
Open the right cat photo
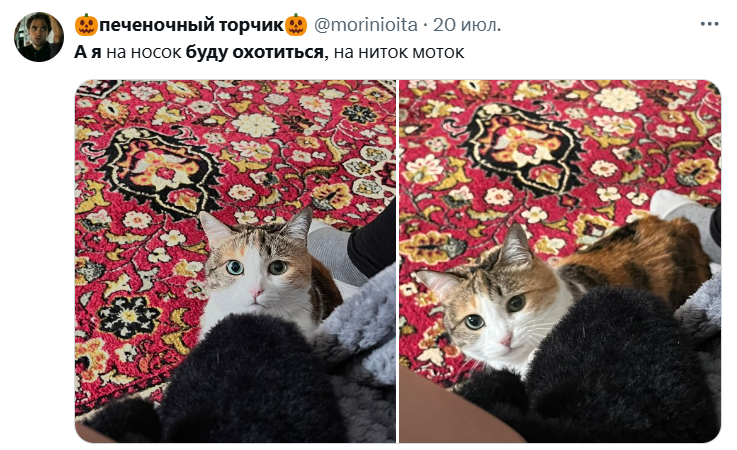tap(560, 261)
